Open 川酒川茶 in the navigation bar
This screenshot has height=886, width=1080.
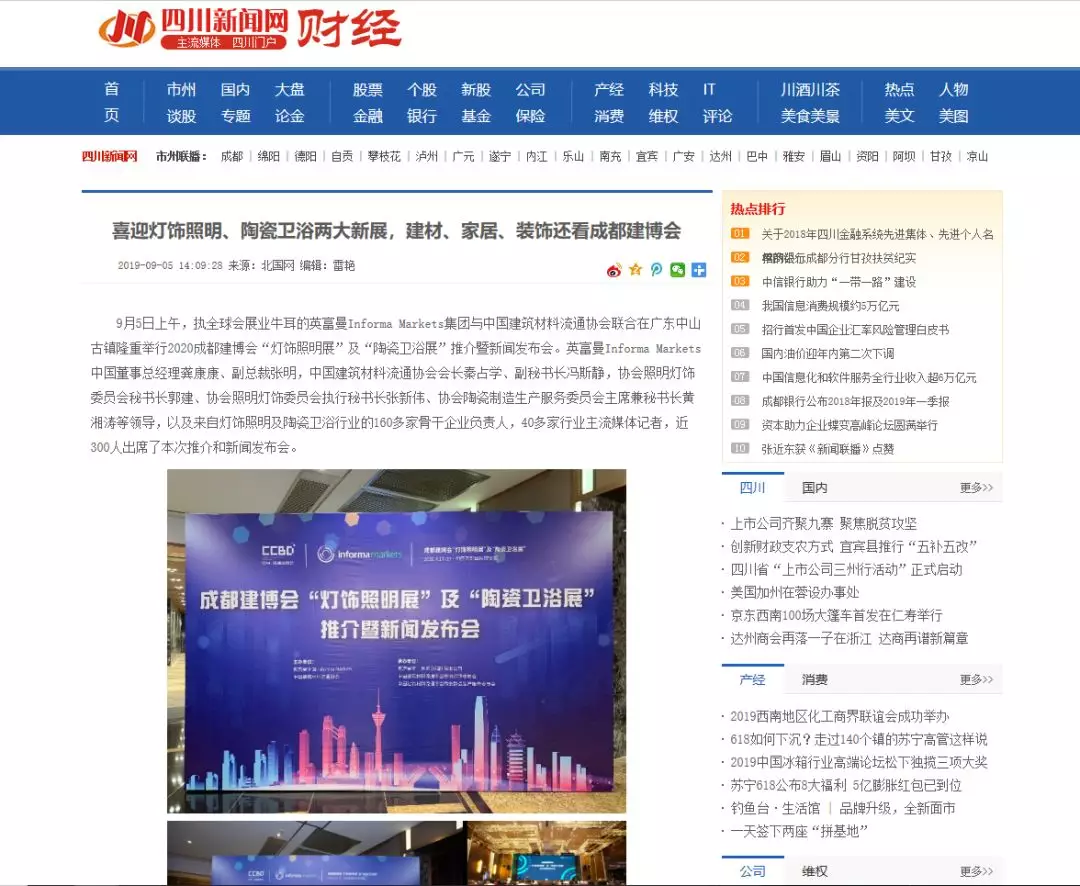[x=810, y=90]
